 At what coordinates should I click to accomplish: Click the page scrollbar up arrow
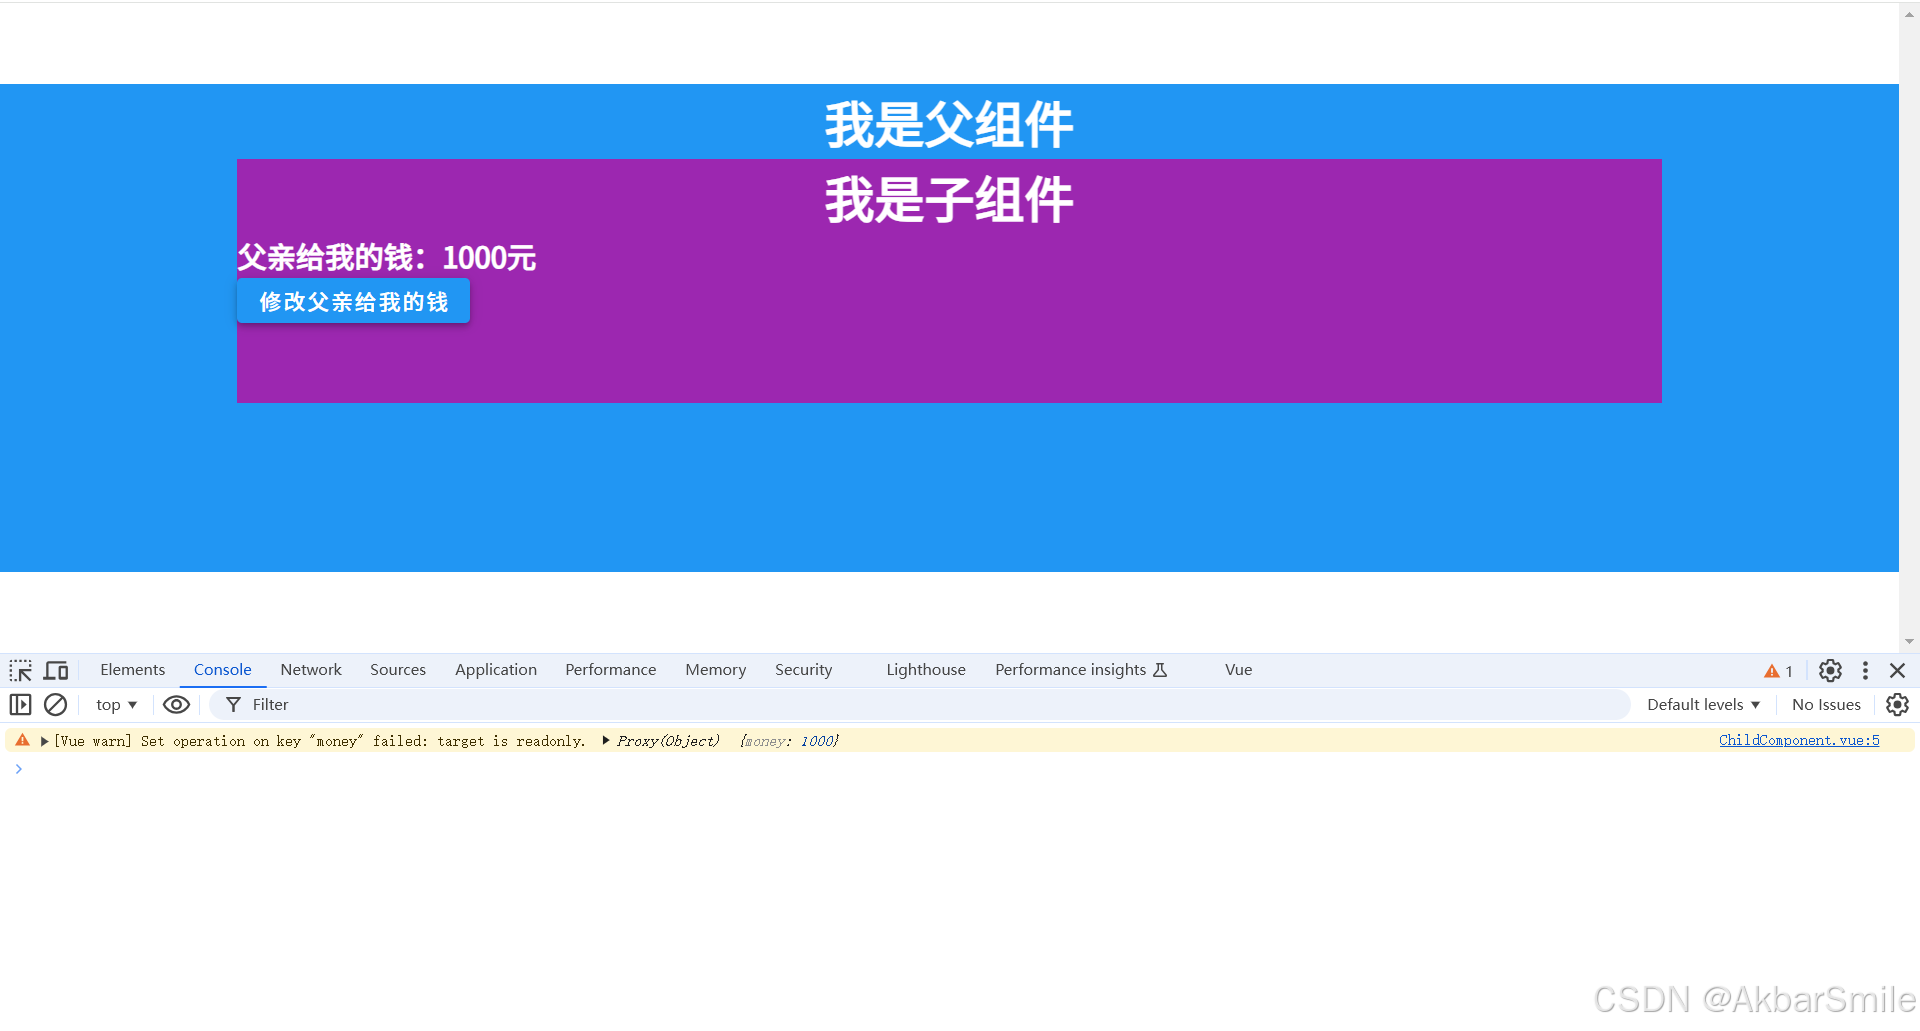click(x=1909, y=14)
